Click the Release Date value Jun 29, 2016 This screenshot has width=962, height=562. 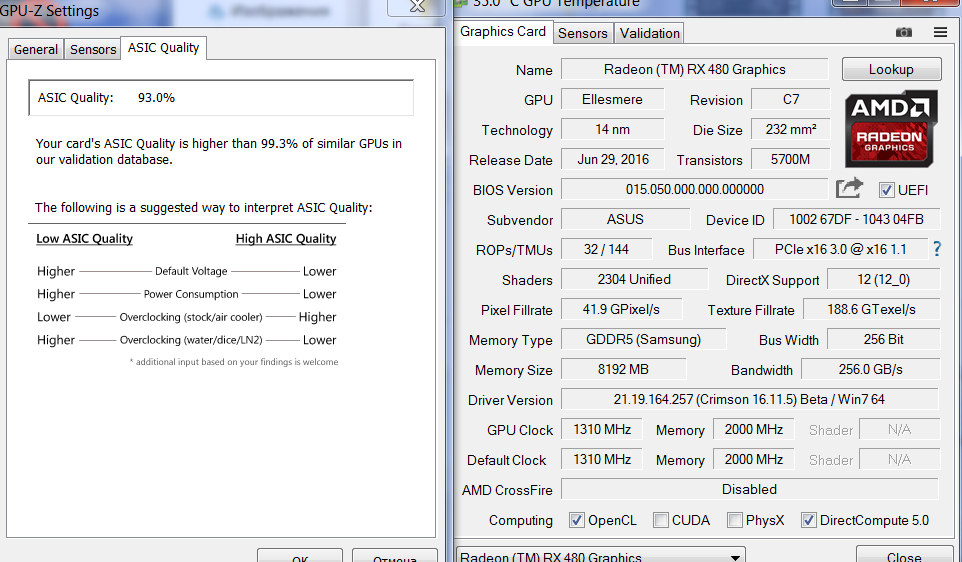tap(612, 160)
